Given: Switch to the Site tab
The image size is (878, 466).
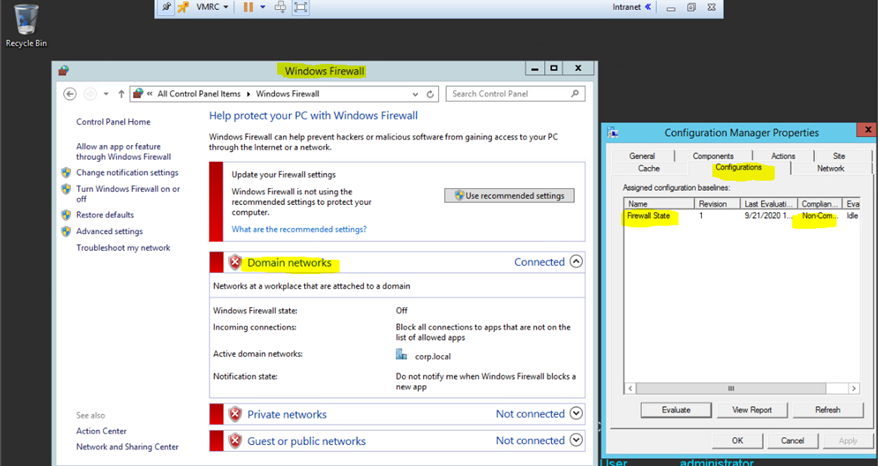Looking at the screenshot, I should tap(839, 156).
